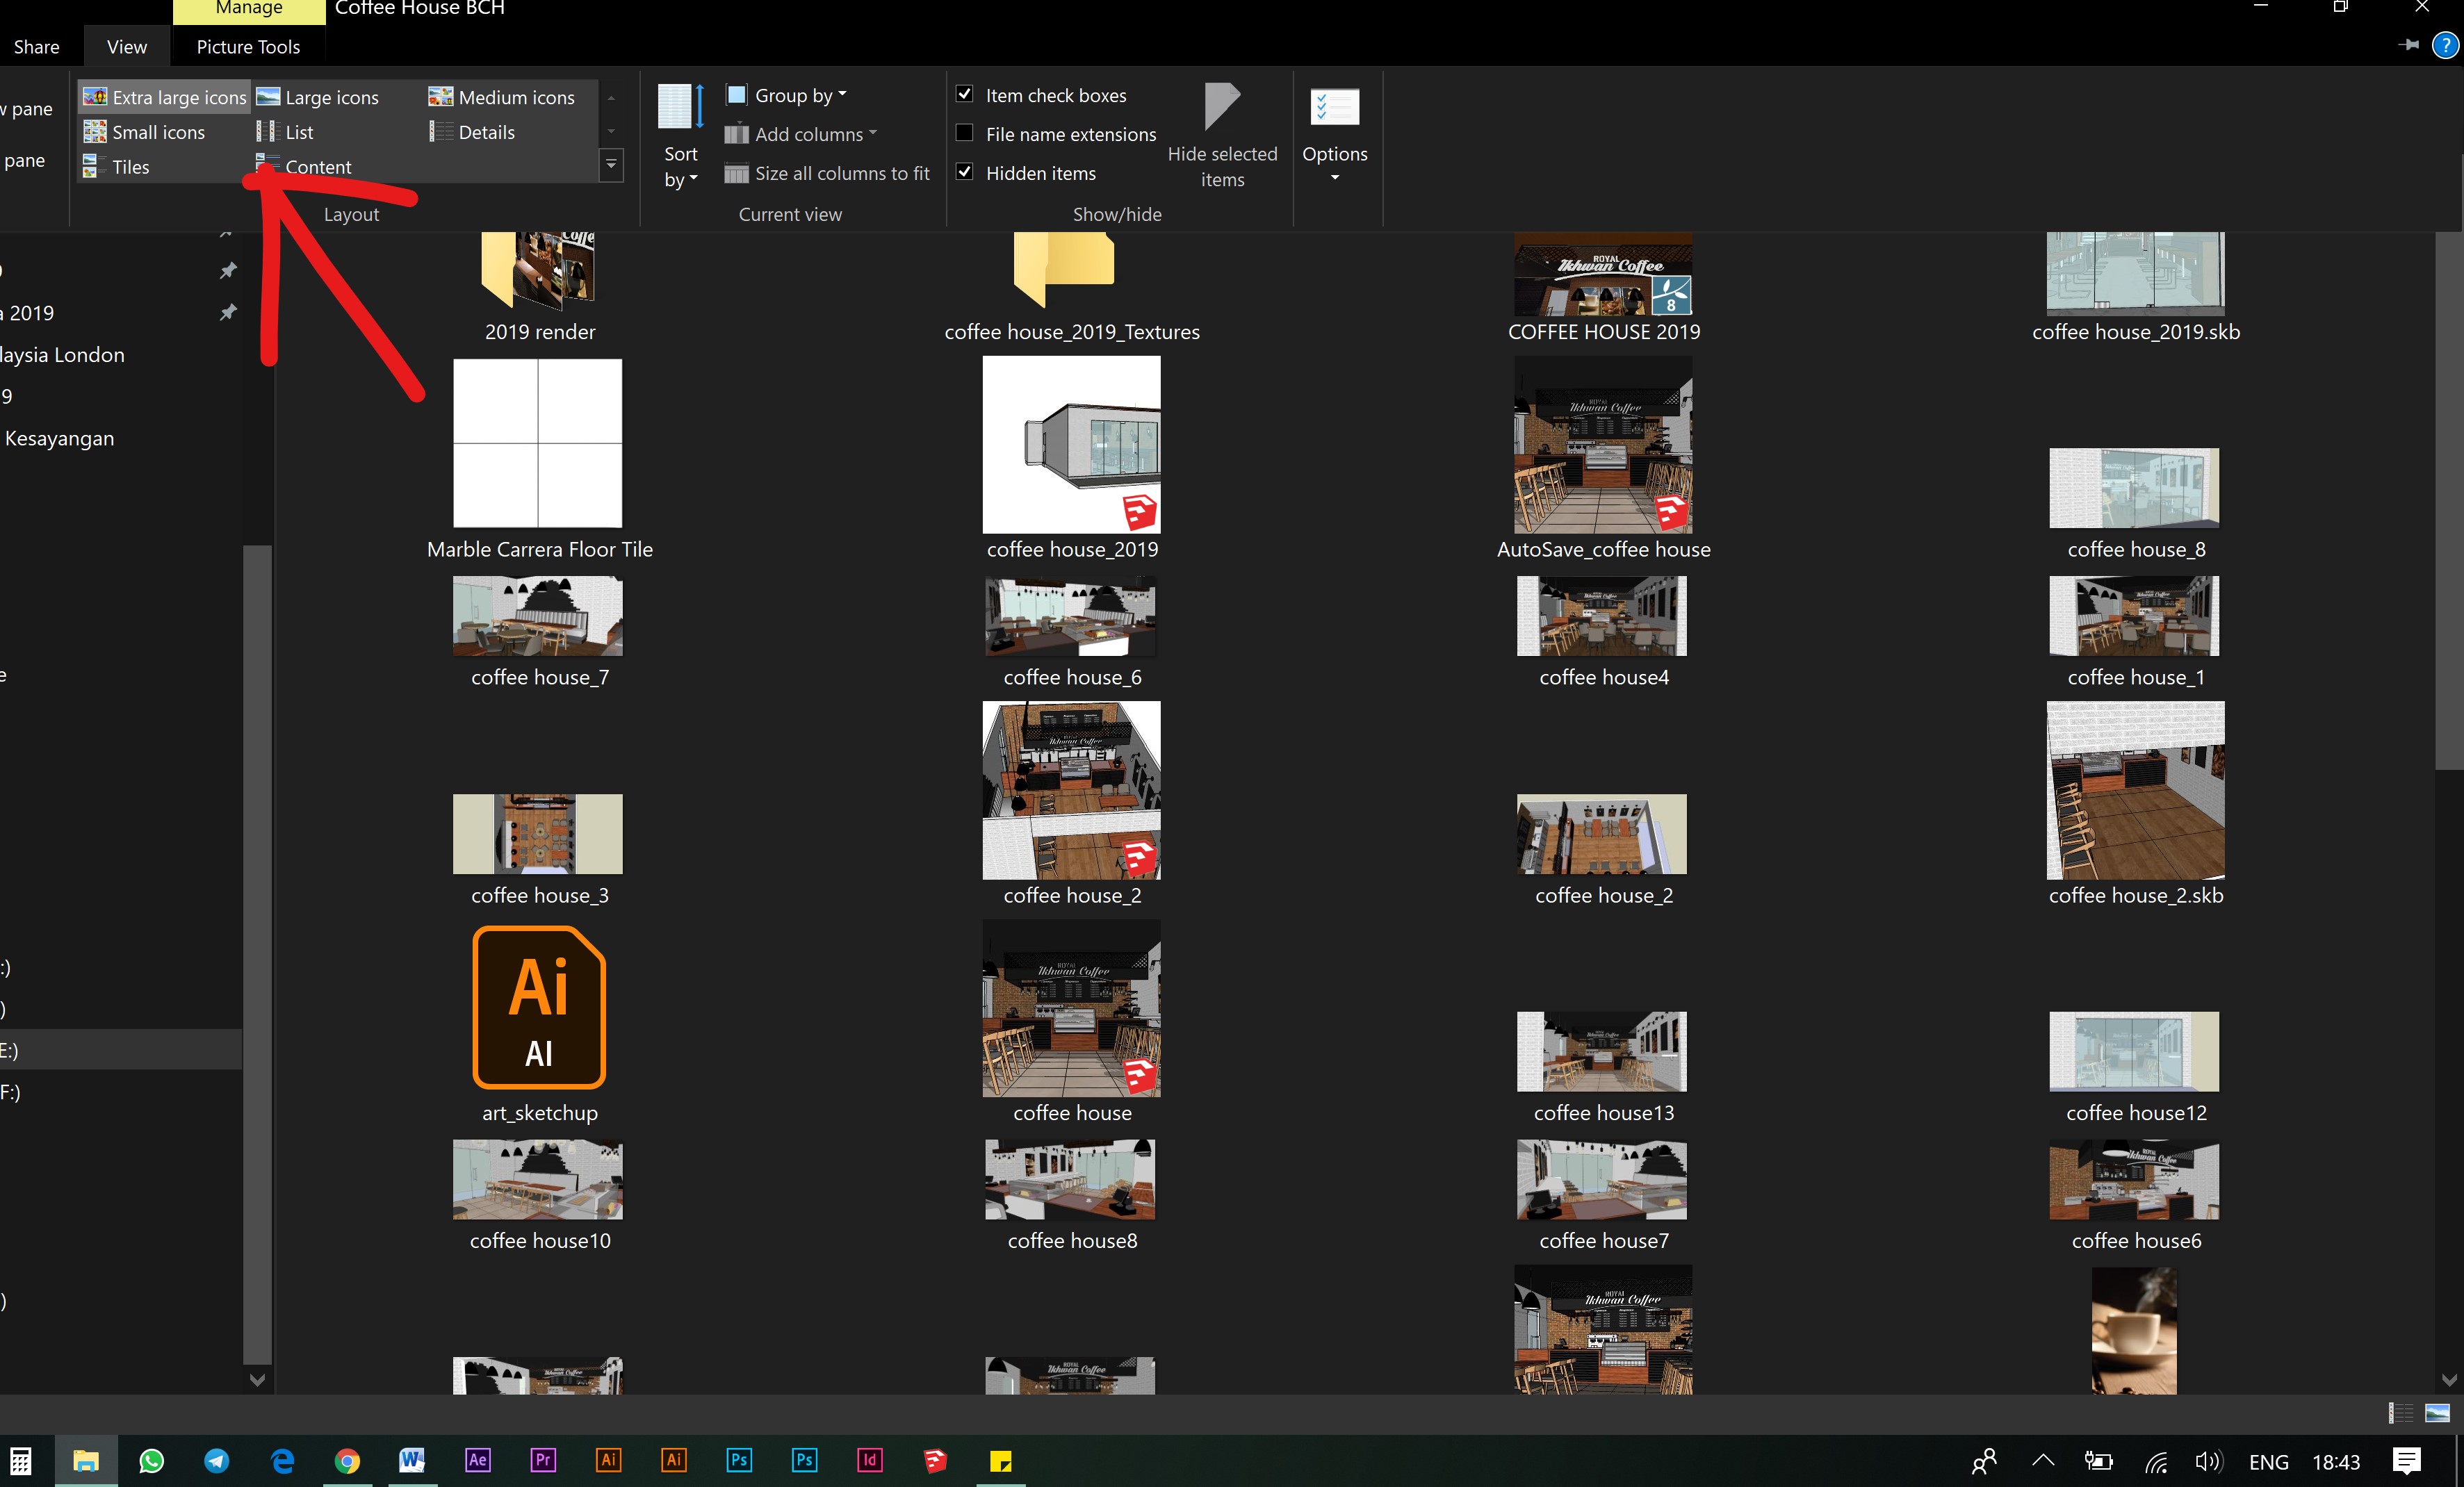Uncheck Item check boxes
This screenshot has width=2464, height=1487.
pyautogui.click(x=965, y=94)
